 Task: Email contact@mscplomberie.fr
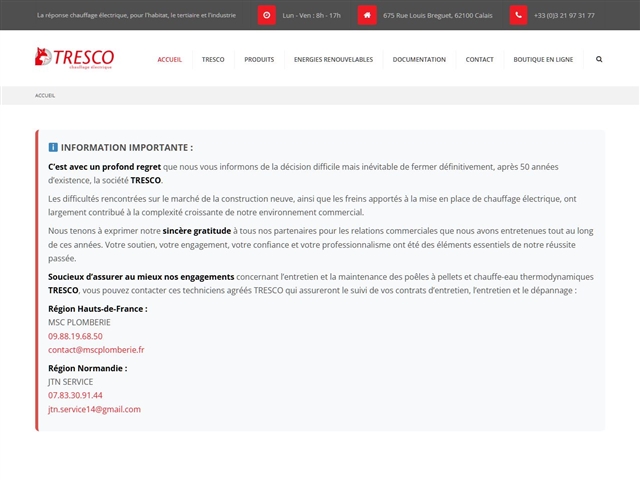(96, 350)
